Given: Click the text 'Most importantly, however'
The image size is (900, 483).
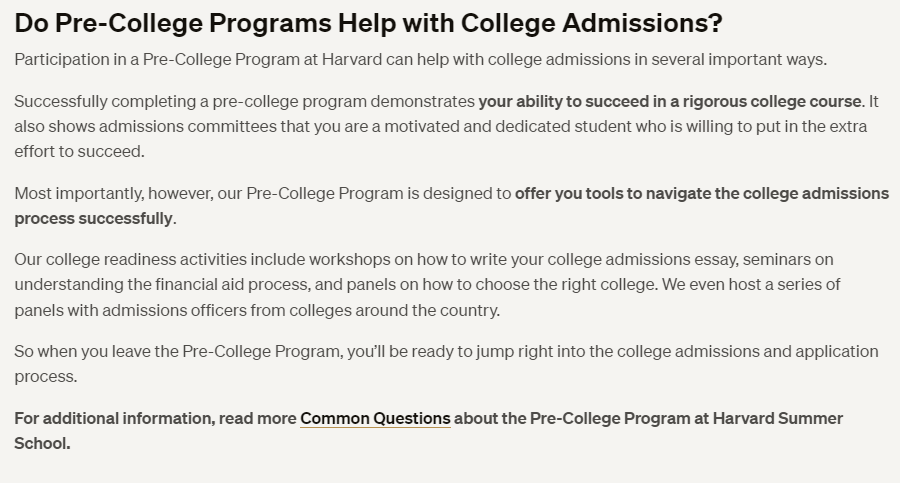Looking at the screenshot, I should tap(114, 193).
